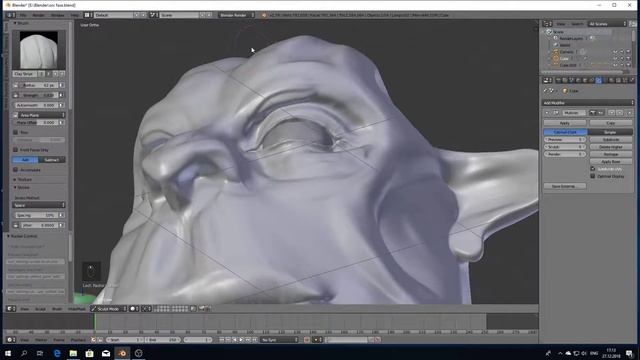The height and width of the screenshot is (360, 640).
Task: Click the Delete Higher button
Action: 611,147
